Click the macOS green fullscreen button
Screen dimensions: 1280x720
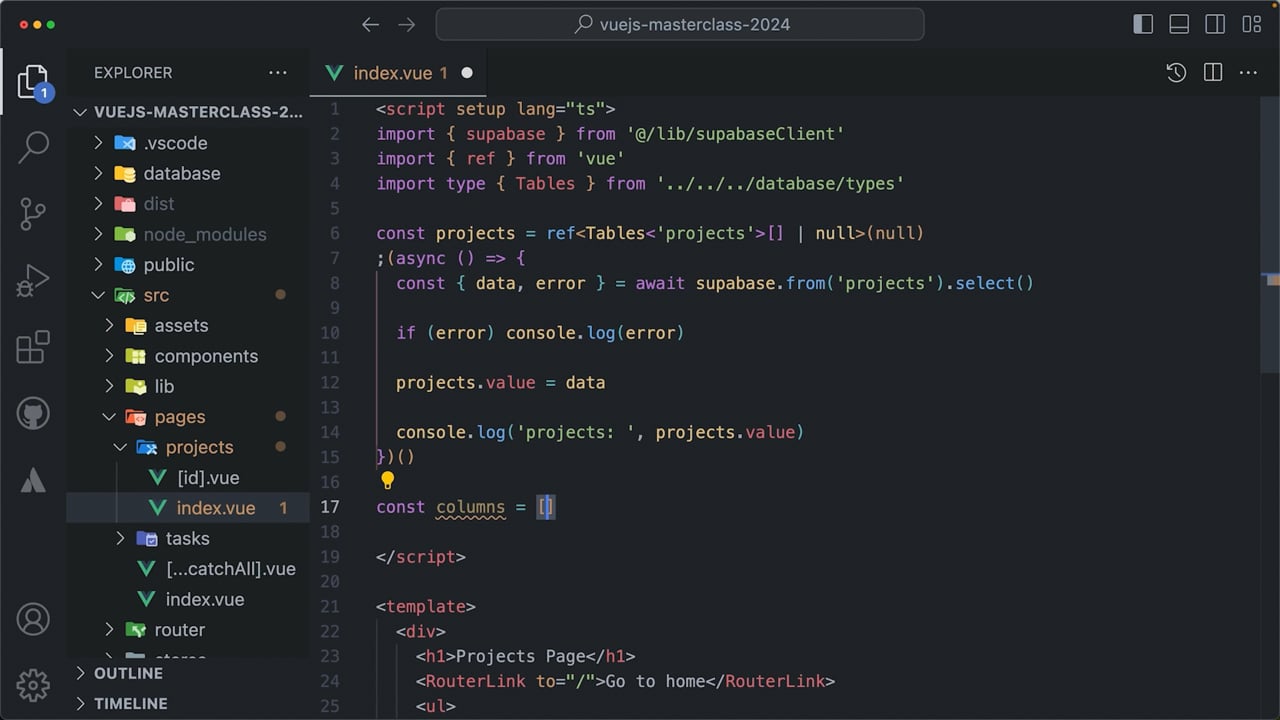coord(52,25)
